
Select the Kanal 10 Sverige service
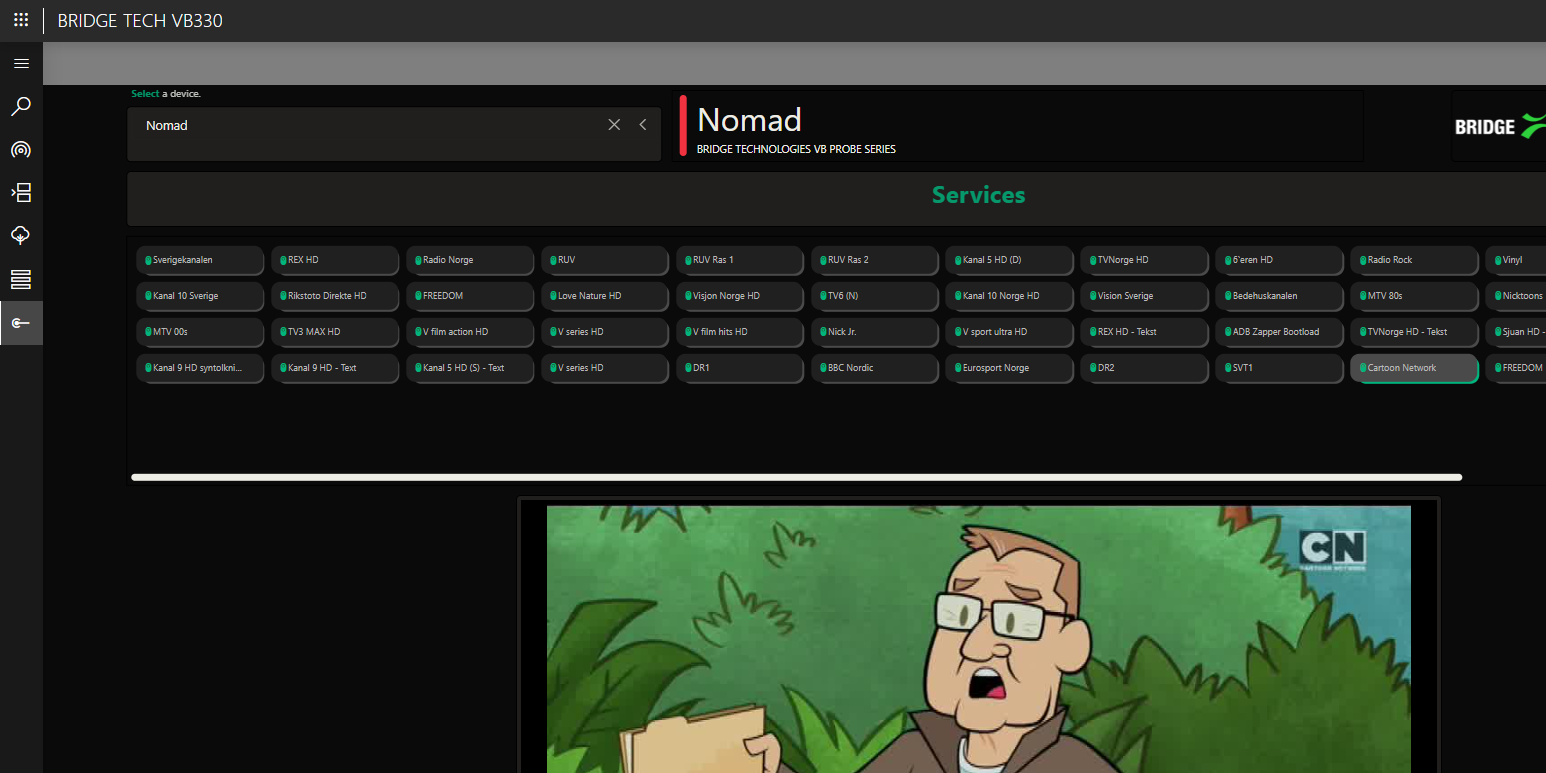coord(200,296)
